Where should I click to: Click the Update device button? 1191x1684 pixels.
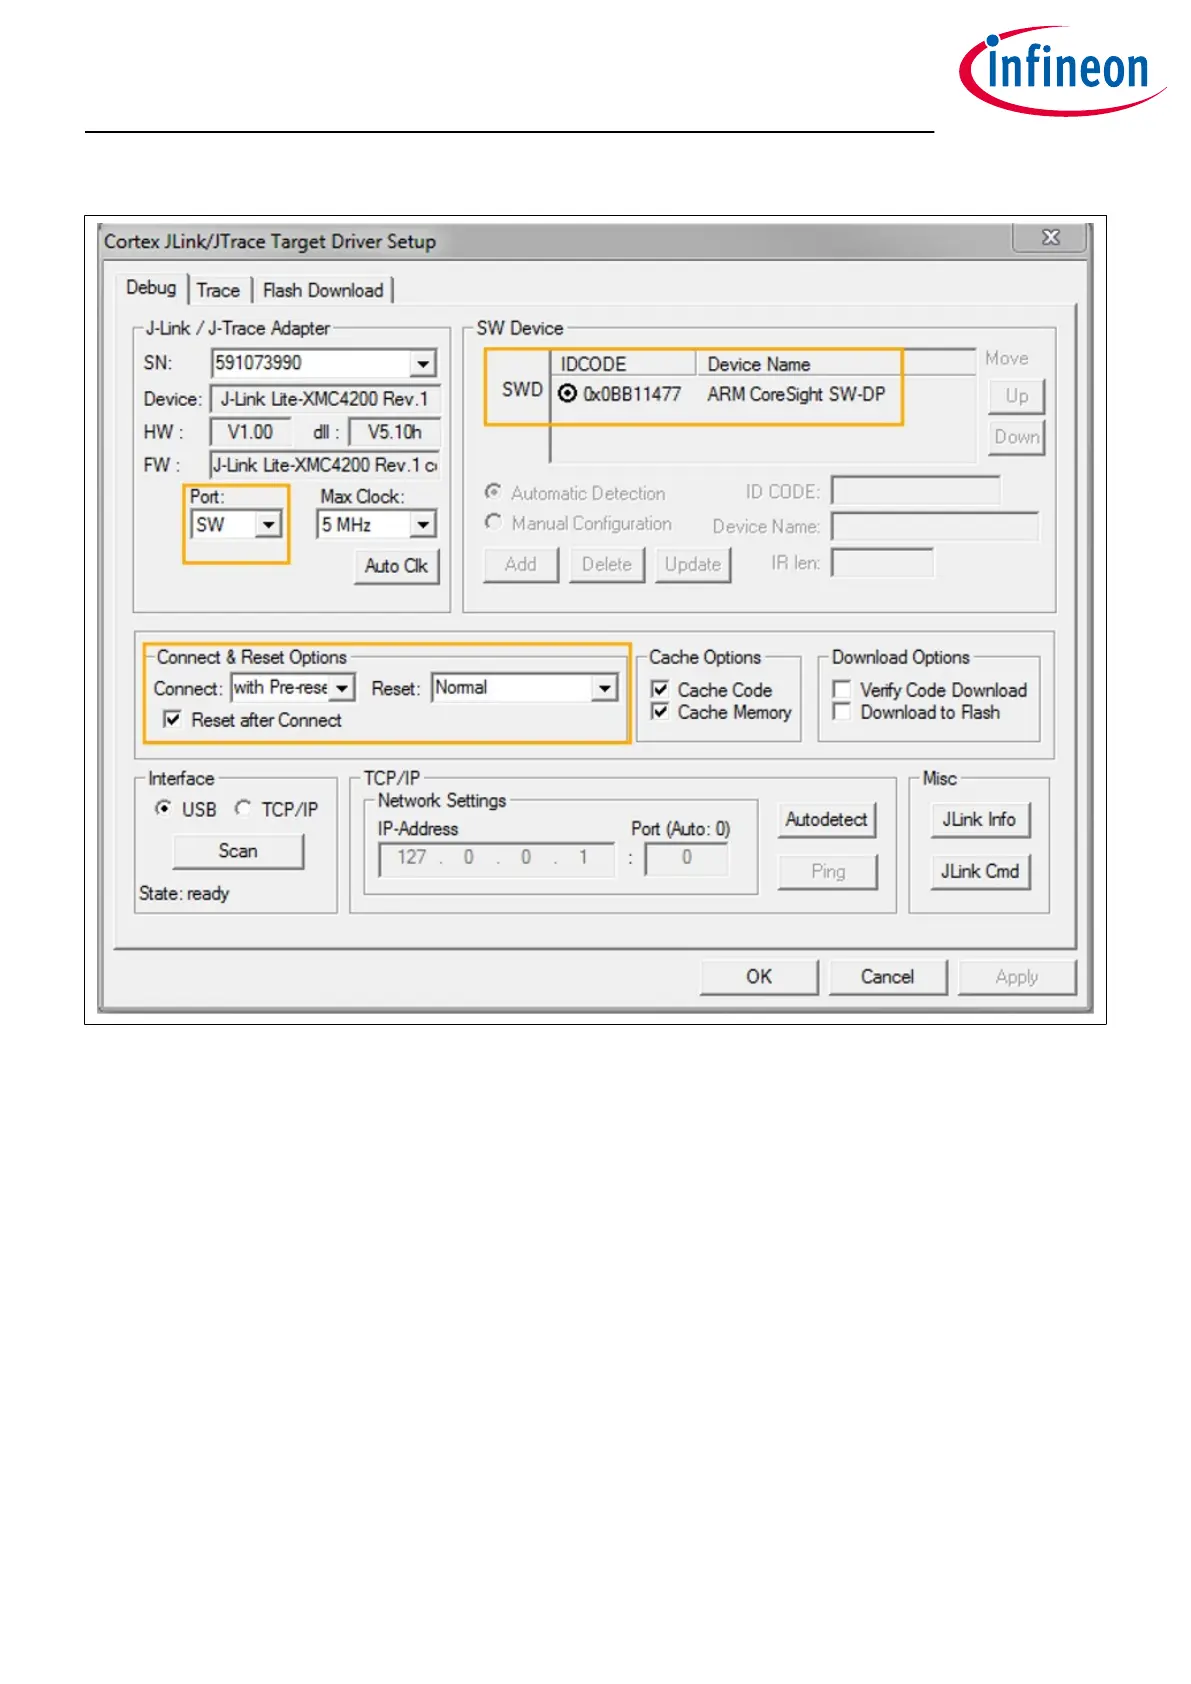pos(693,564)
